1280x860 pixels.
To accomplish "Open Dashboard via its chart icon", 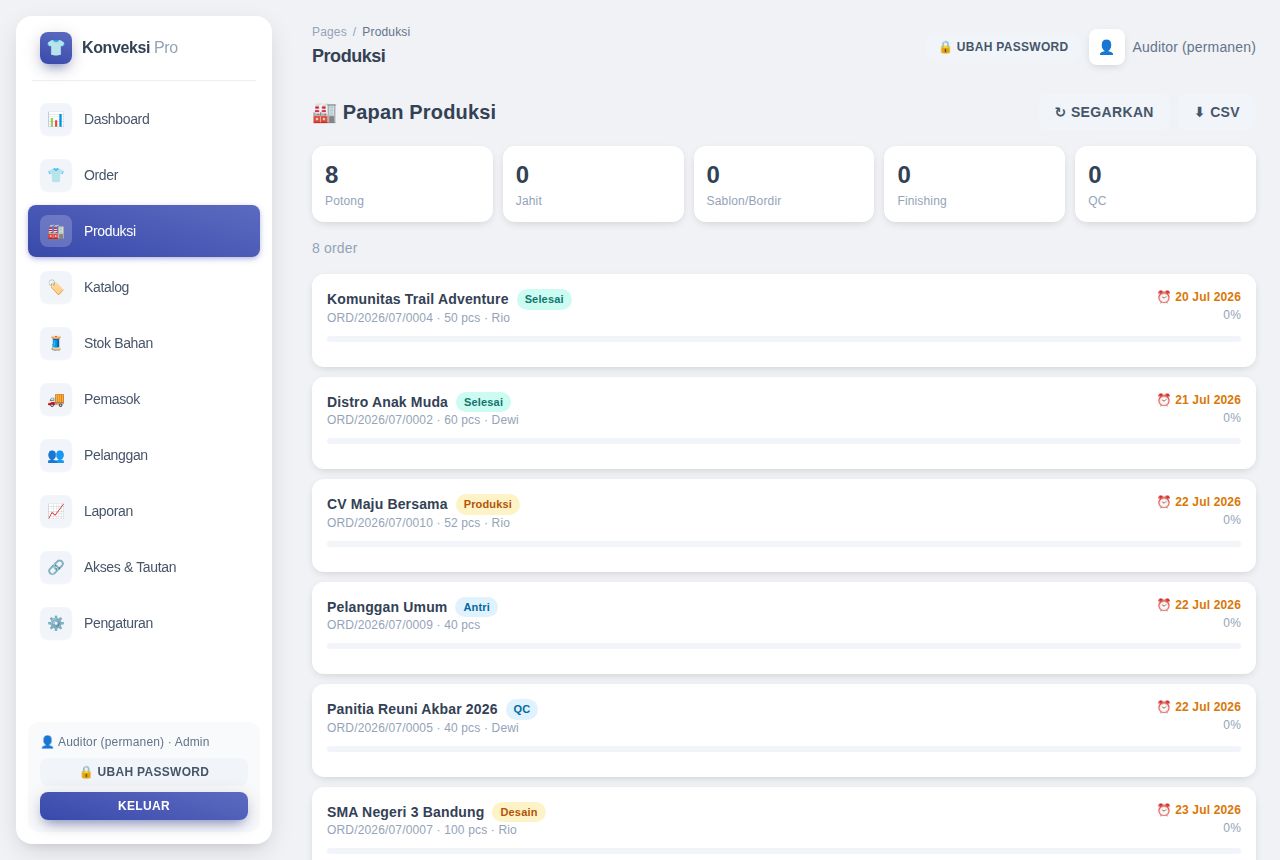I will 56,119.
